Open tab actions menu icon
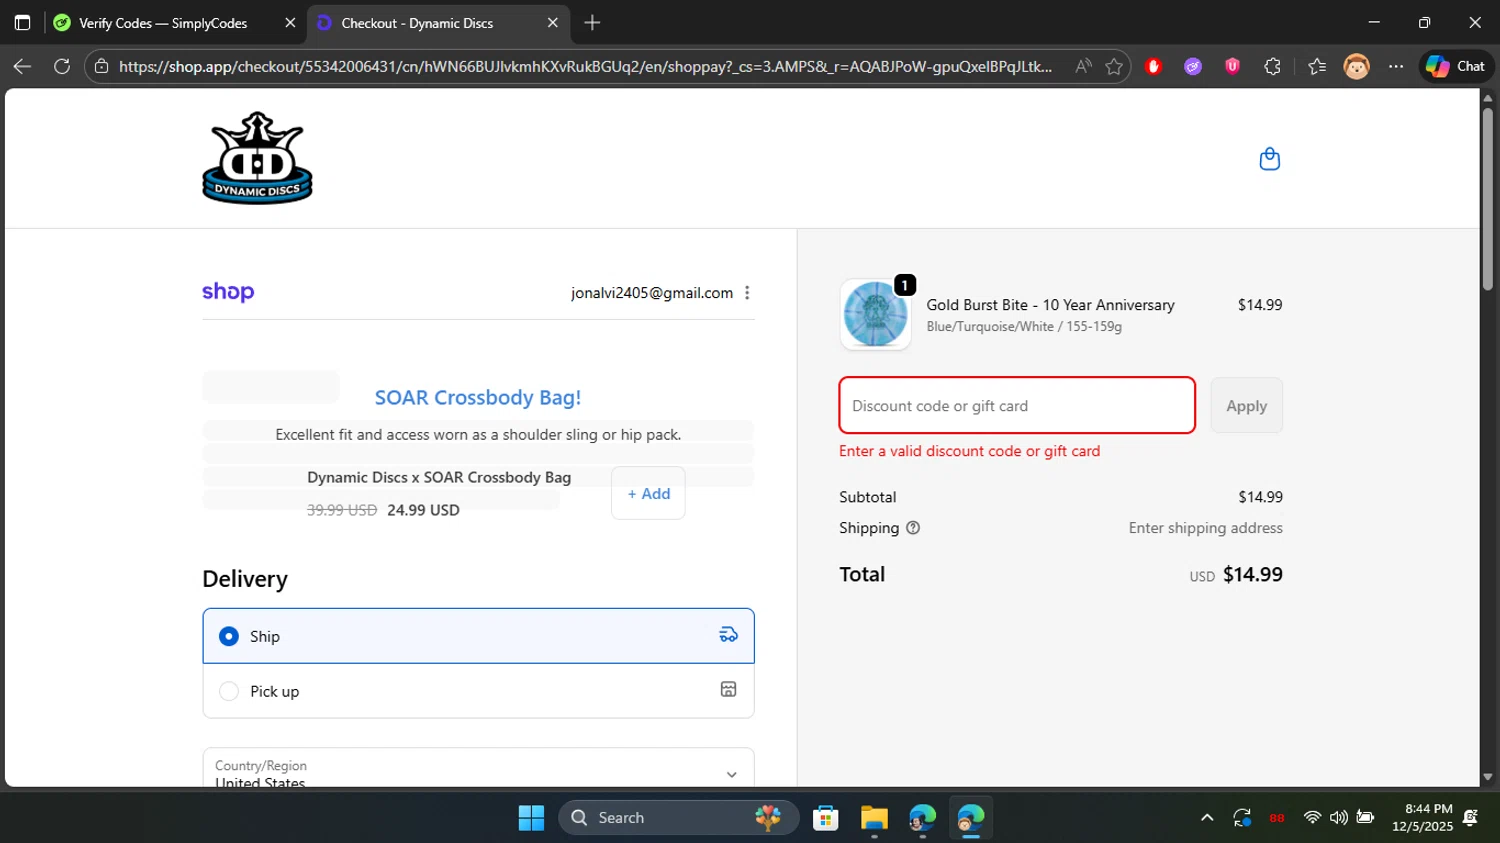 (x=22, y=22)
